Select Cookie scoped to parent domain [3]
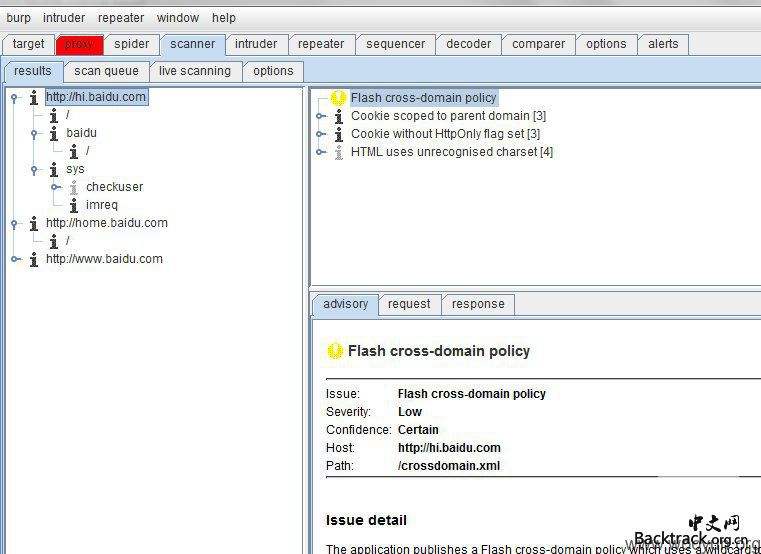761x554 pixels. (448, 116)
